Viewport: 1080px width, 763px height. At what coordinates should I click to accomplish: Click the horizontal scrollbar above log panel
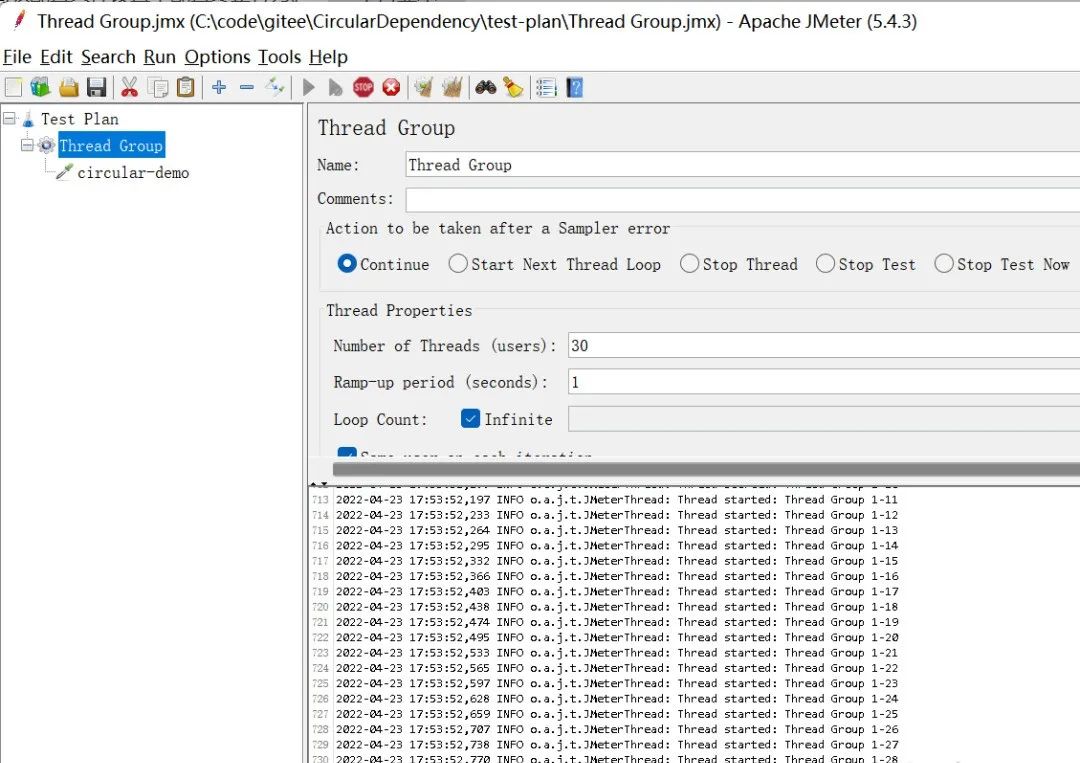click(x=706, y=469)
